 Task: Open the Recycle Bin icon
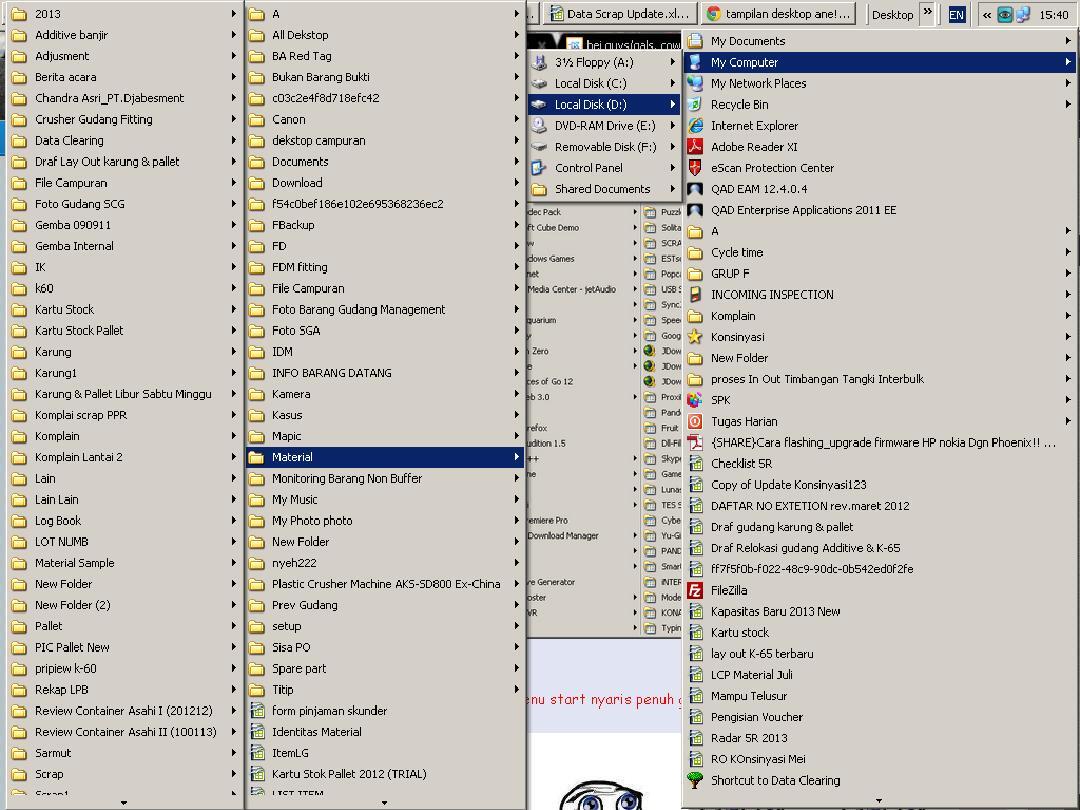pos(695,104)
